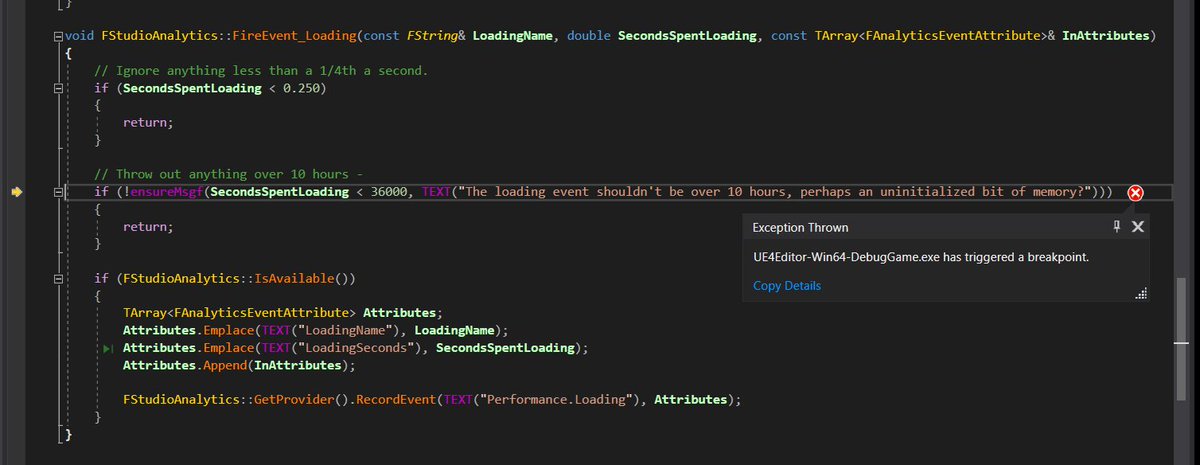Click the value '36000' in the ensure condition
The image size is (1200, 465).
(390, 192)
